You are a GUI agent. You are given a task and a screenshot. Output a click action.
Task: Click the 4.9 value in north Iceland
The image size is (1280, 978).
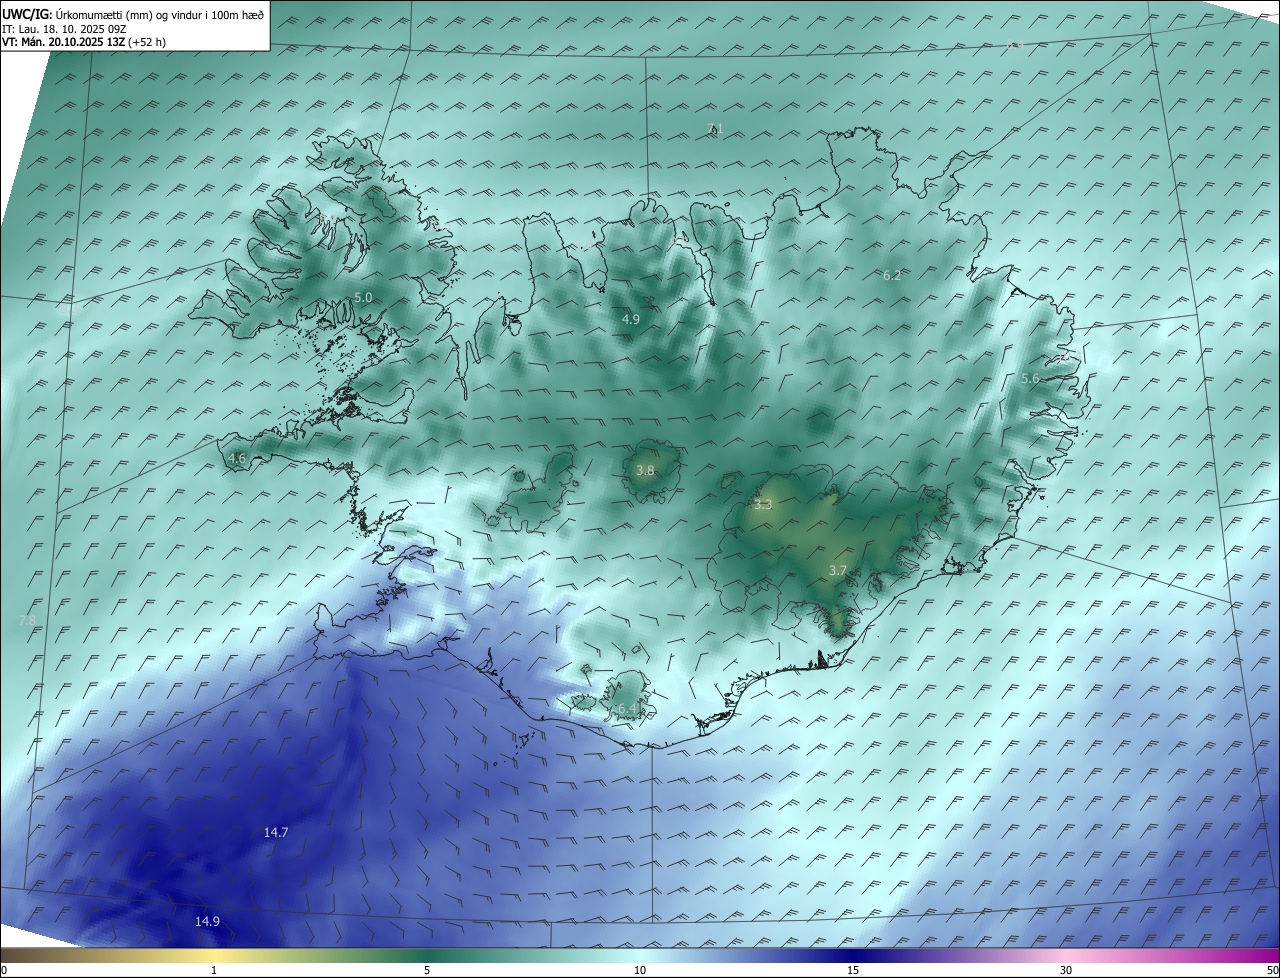630,319
